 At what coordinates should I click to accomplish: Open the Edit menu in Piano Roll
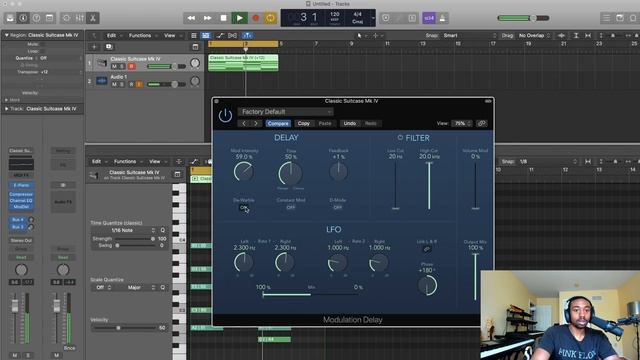point(96,162)
